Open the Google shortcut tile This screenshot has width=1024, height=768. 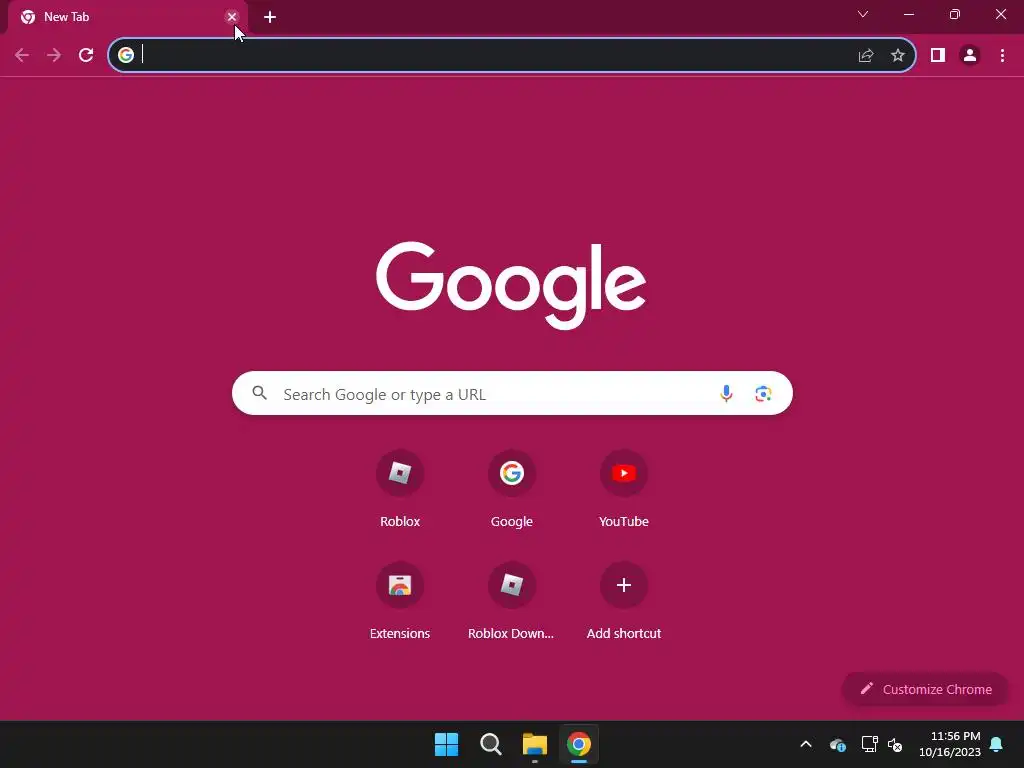512,488
